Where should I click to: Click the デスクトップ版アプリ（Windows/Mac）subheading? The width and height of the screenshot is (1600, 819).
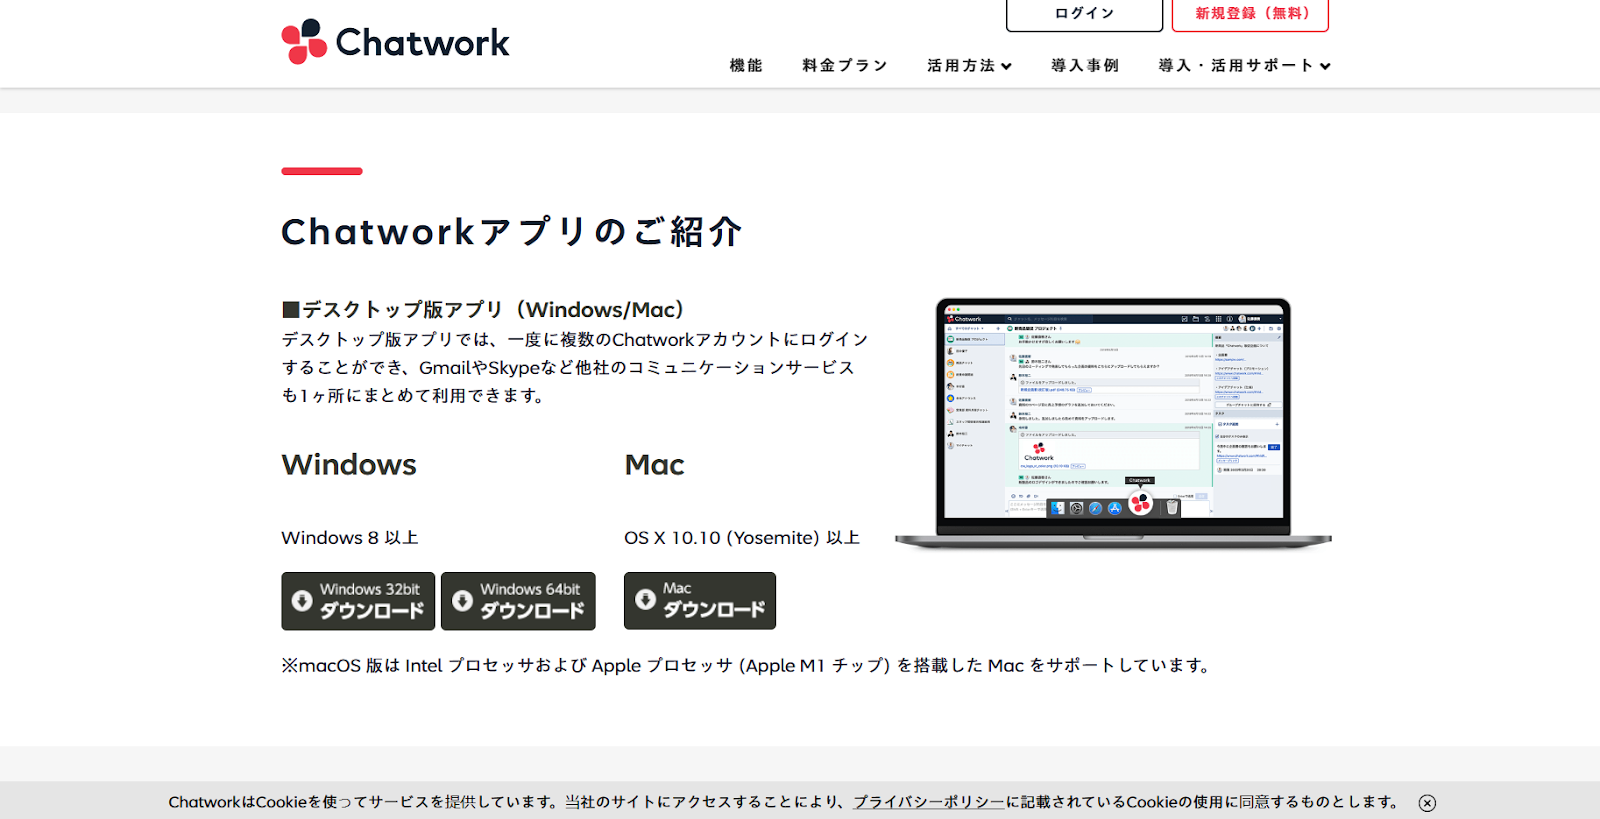click(483, 310)
